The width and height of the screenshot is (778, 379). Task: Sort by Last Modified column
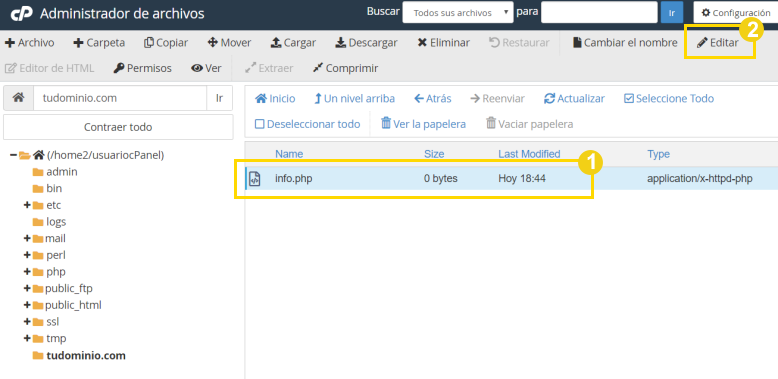[x=529, y=154]
